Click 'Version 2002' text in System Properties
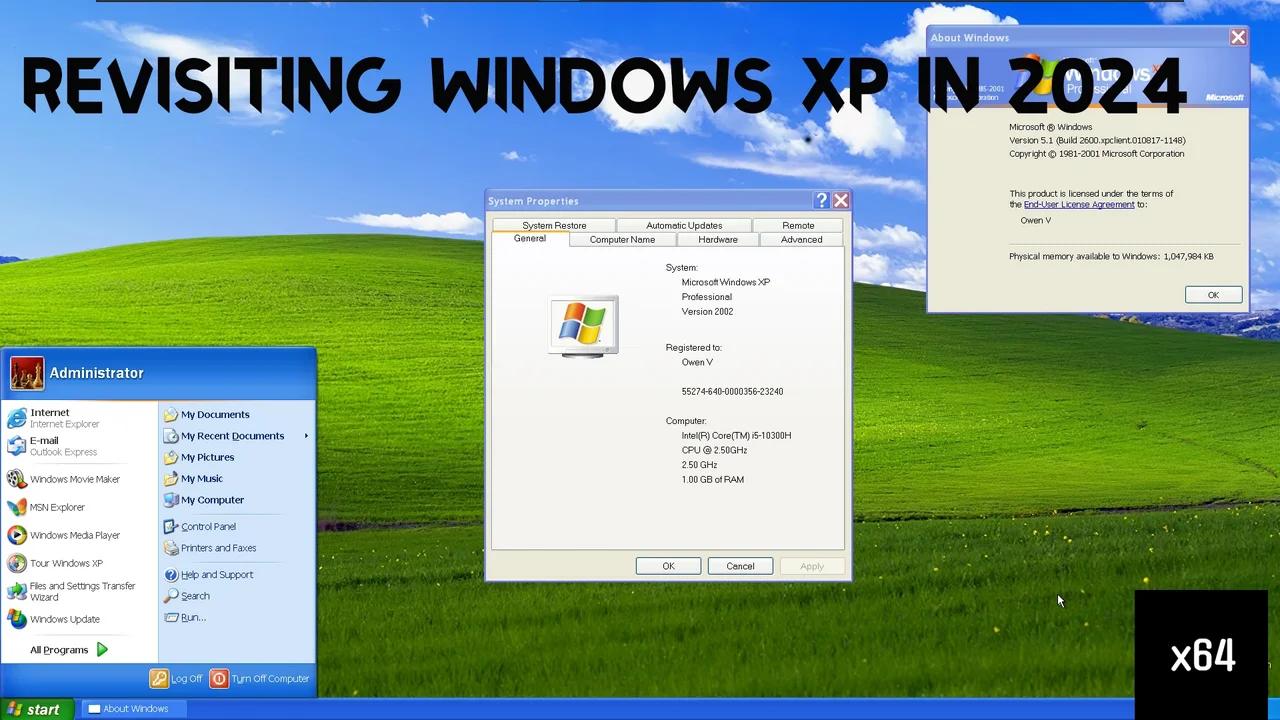Screen dimensions: 1280x720 click(707, 312)
